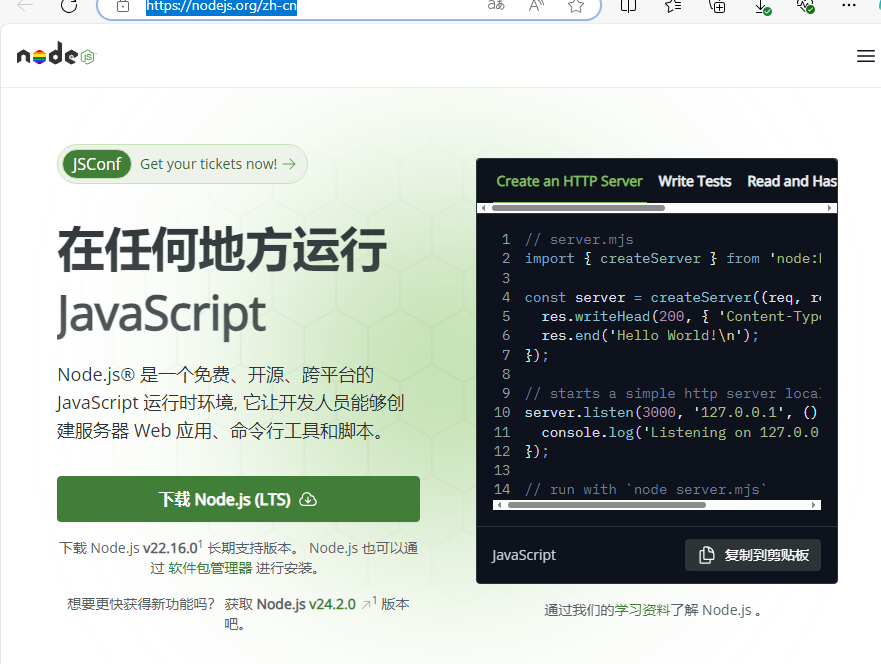
Task: Open the downloads icon
Action: pyautogui.click(x=762, y=7)
